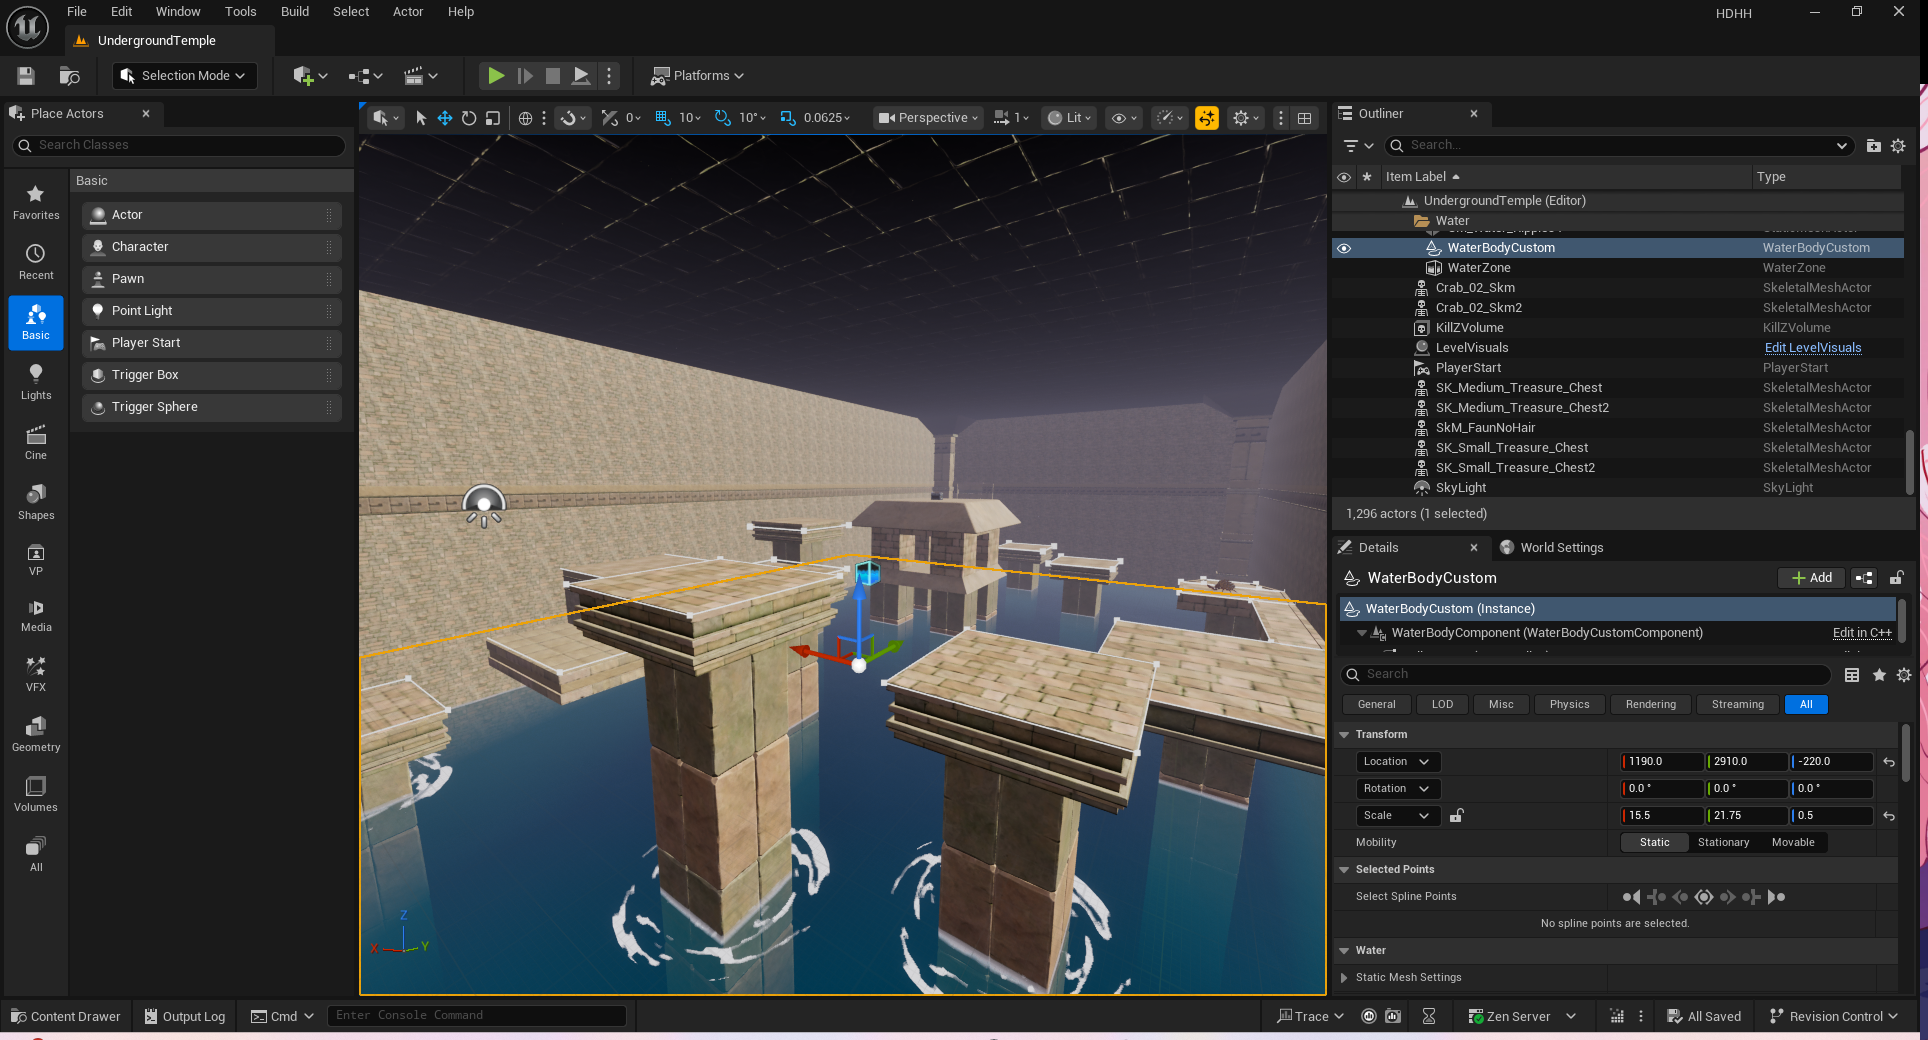Open the Platforms dropdown menu
Viewport: 1928px width, 1040px height.
[x=698, y=76]
